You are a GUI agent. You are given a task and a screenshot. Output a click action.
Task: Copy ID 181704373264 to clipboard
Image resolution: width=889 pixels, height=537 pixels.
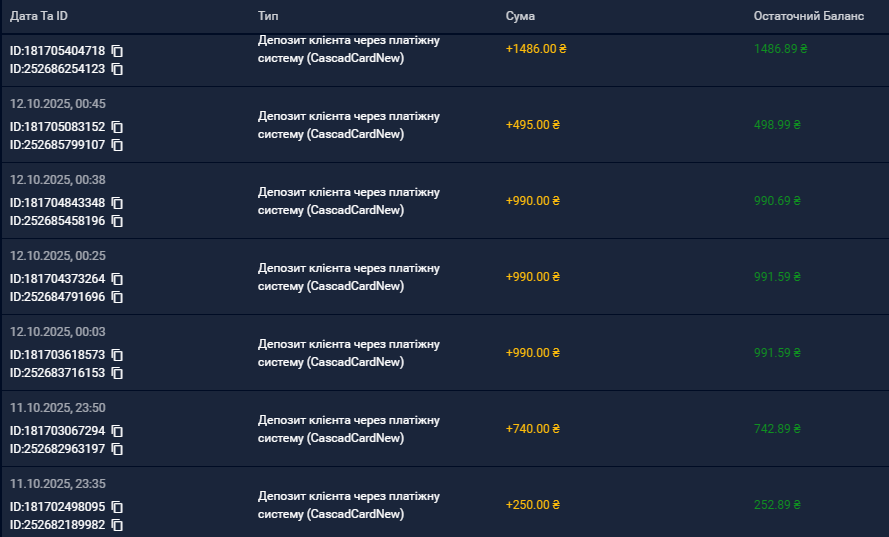(117, 279)
